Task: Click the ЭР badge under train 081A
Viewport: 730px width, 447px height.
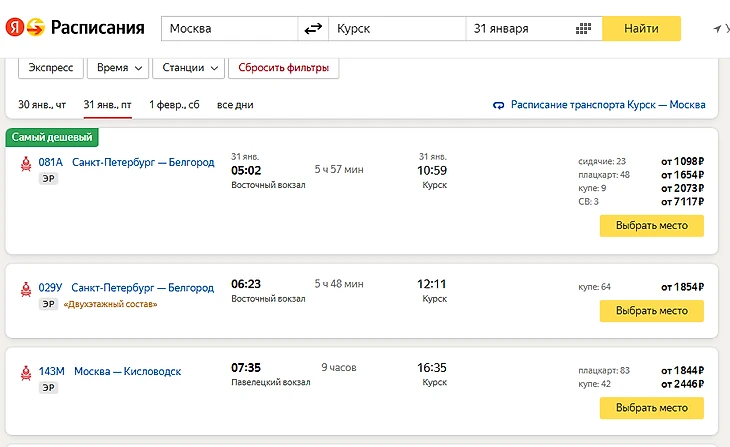Action: click(48, 179)
